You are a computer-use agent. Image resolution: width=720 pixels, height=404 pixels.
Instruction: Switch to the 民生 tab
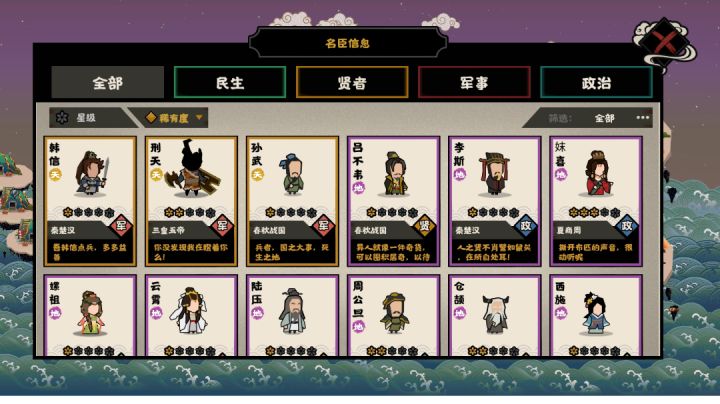(230, 83)
